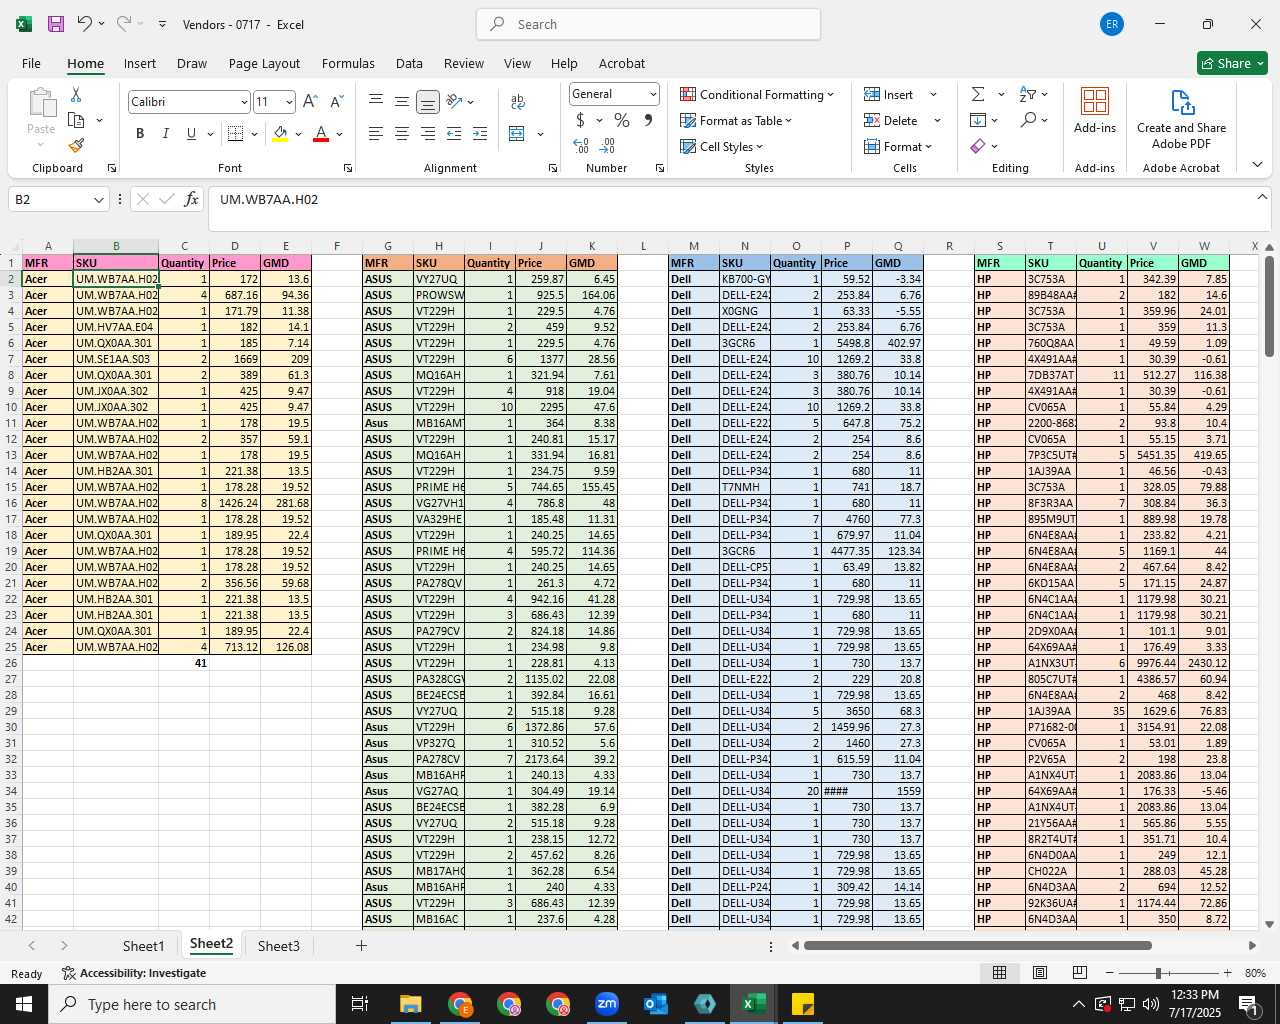
Task: Click the Share button
Action: tap(1232, 63)
